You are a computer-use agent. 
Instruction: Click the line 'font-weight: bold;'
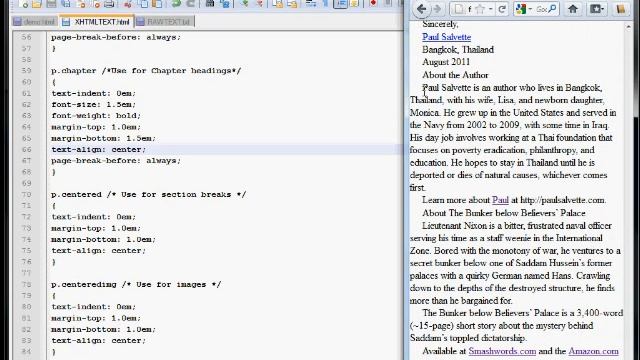(x=96, y=116)
